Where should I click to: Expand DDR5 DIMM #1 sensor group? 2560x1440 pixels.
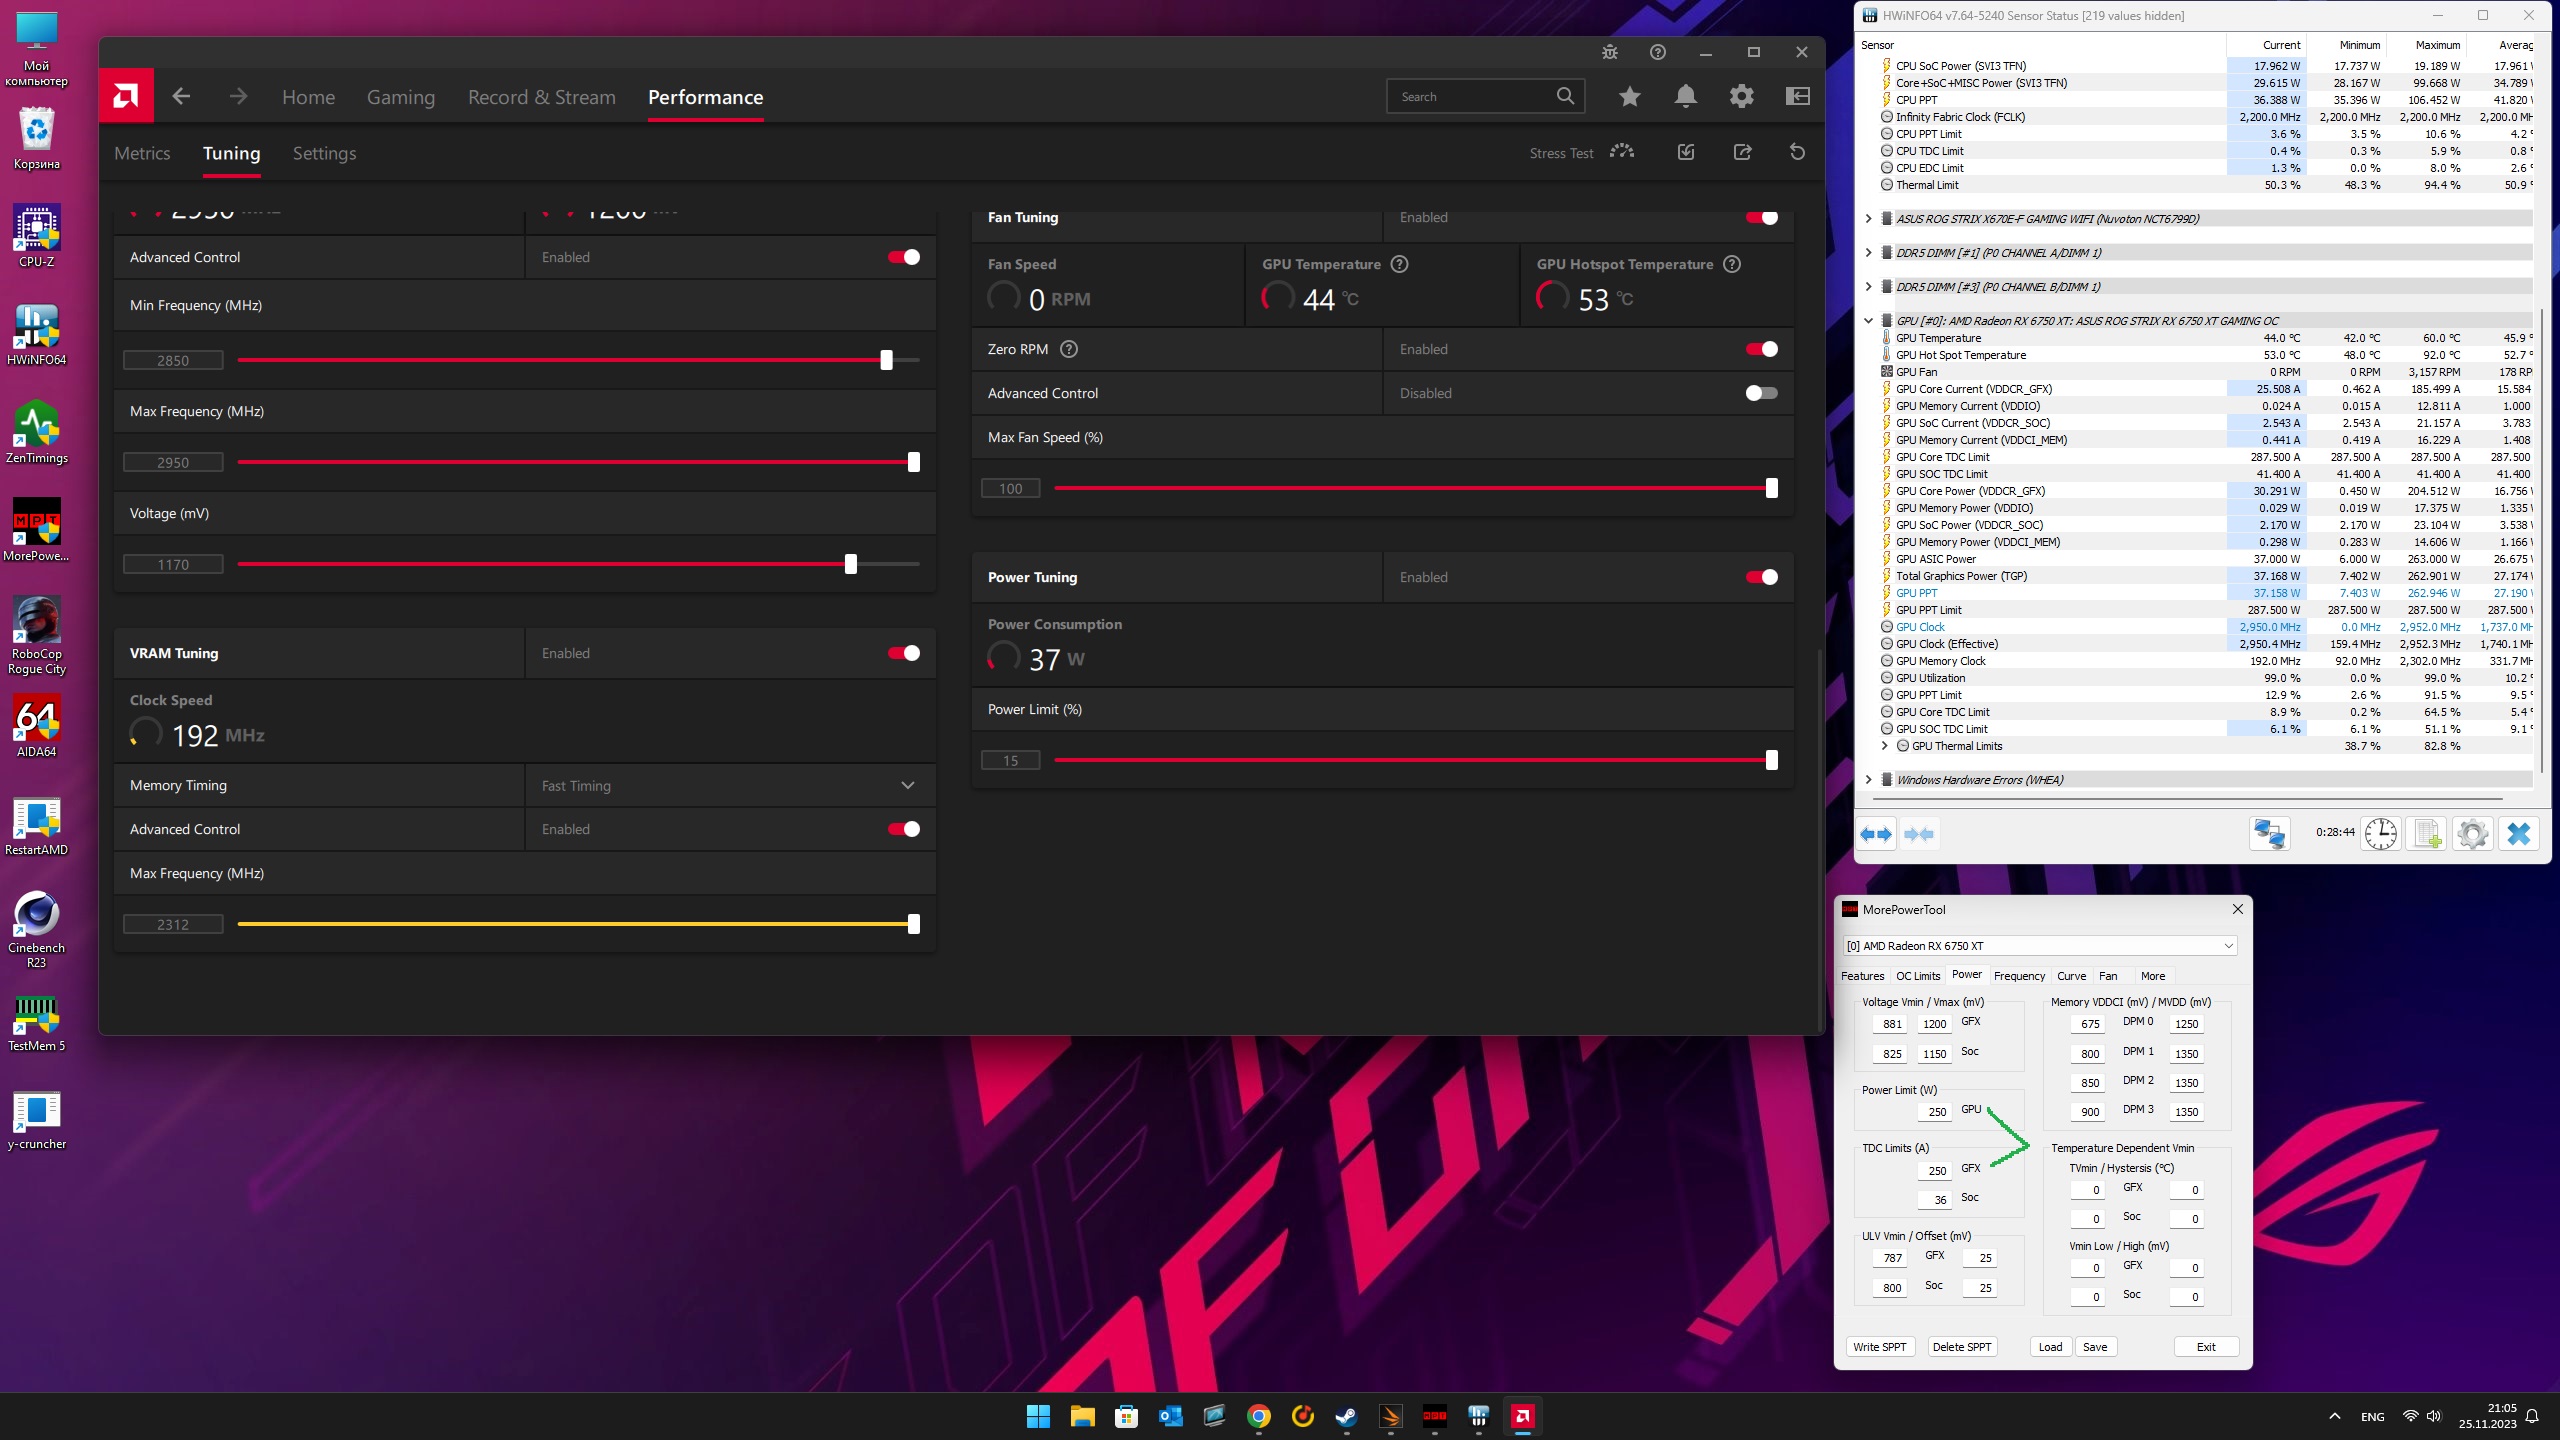coord(1868,253)
